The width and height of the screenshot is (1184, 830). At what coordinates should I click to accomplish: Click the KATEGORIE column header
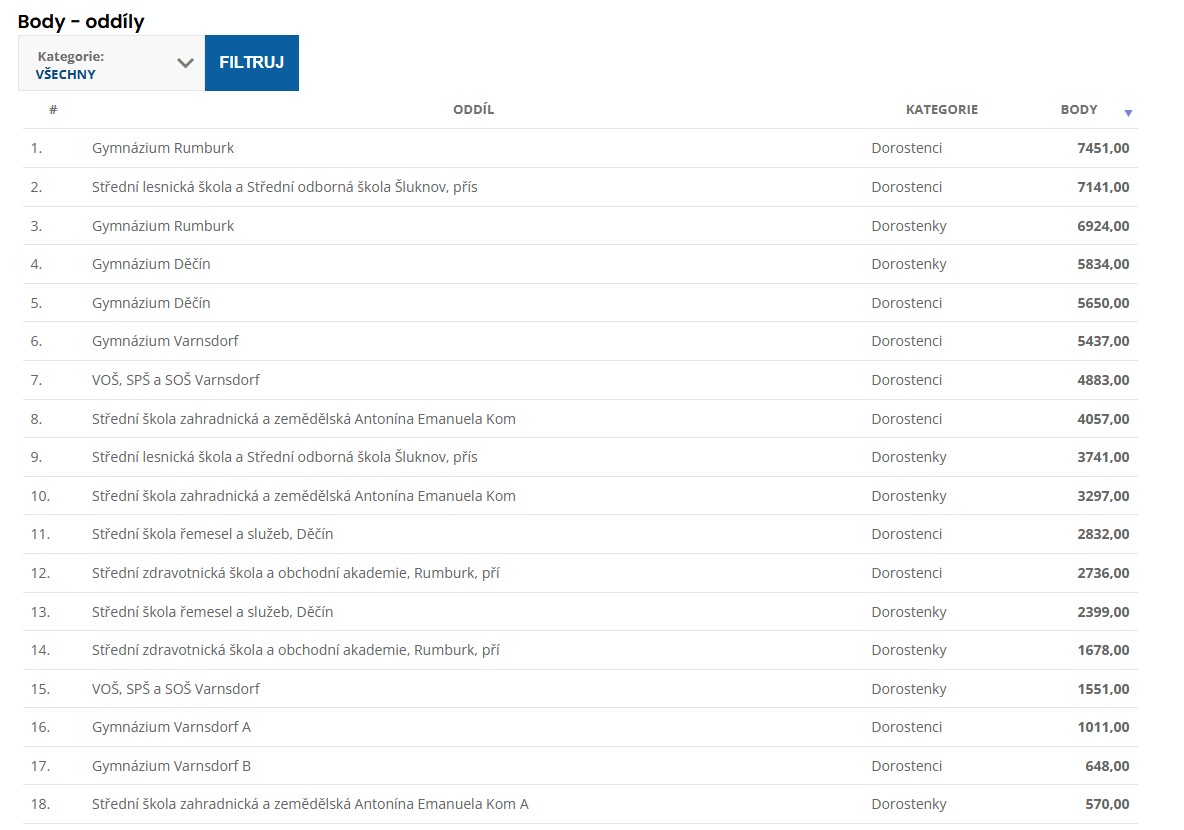[942, 110]
